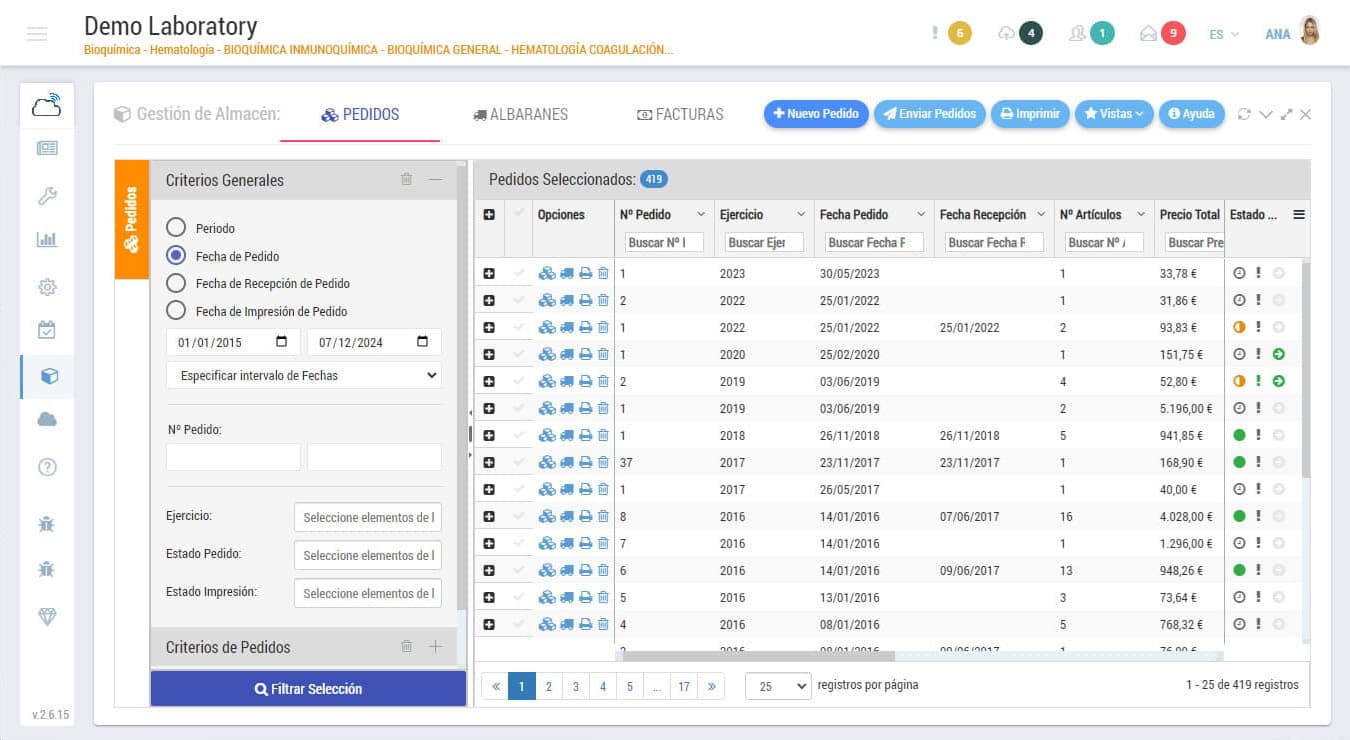The height and width of the screenshot is (740, 1350).
Task: Open the Nº Pedido column dropdown arrow
Action: (700, 214)
